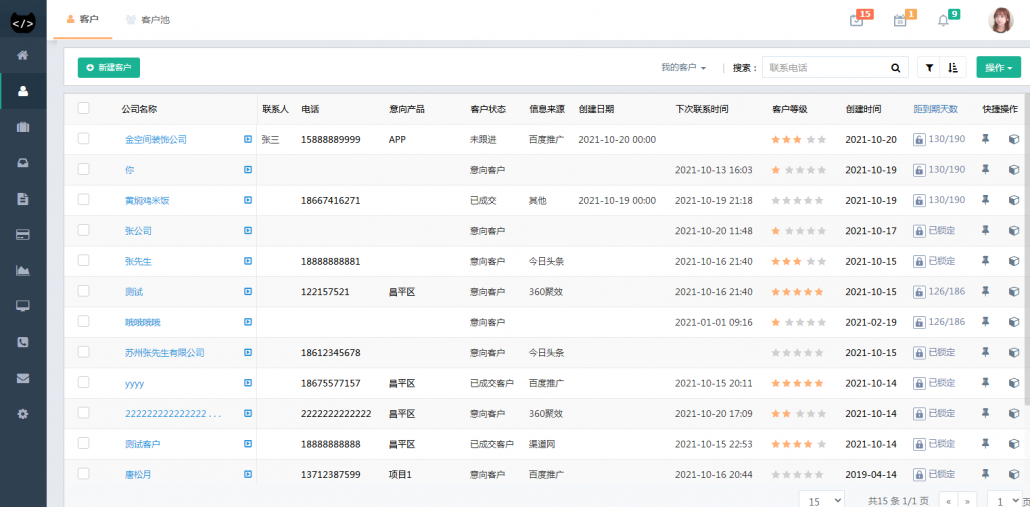This screenshot has width=1030, height=507.
Task: Click the filter funnel icon
Action: click(929, 68)
